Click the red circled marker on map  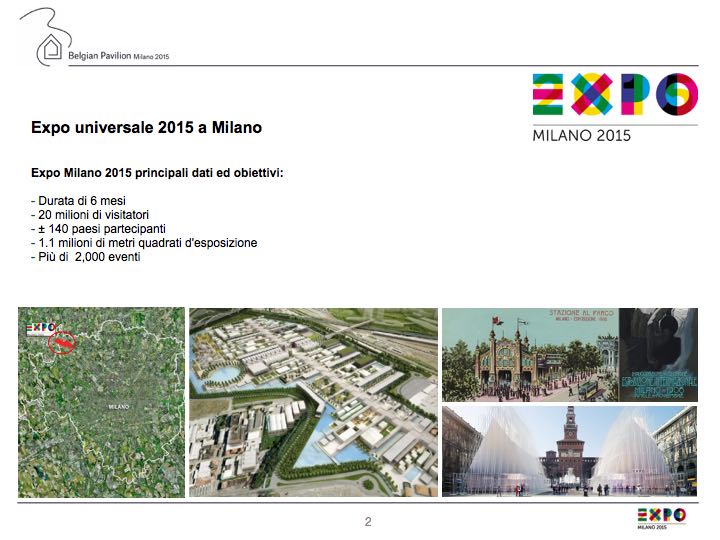tap(62, 343)
